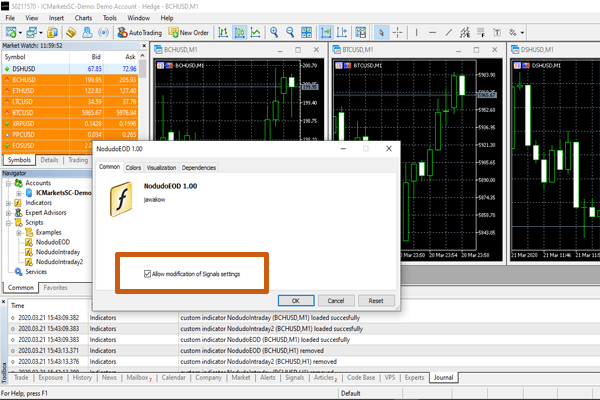Close the Market Watch panel

tap(144, 46)
